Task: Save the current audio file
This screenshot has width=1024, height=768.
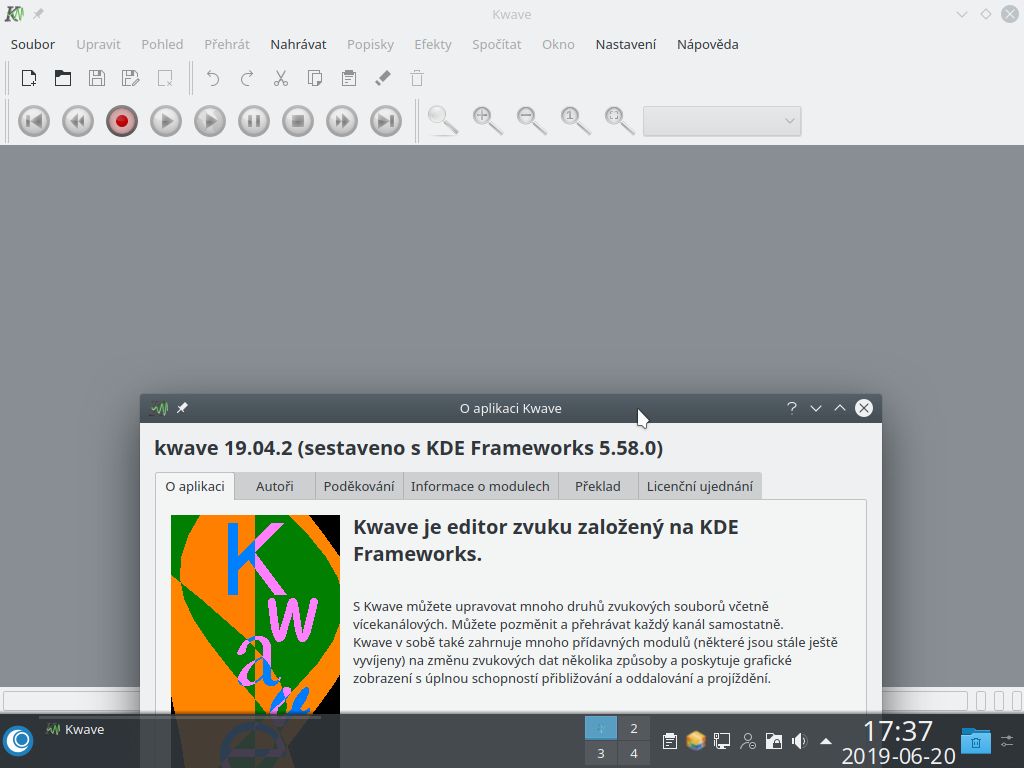Action: tap(96, 77)
